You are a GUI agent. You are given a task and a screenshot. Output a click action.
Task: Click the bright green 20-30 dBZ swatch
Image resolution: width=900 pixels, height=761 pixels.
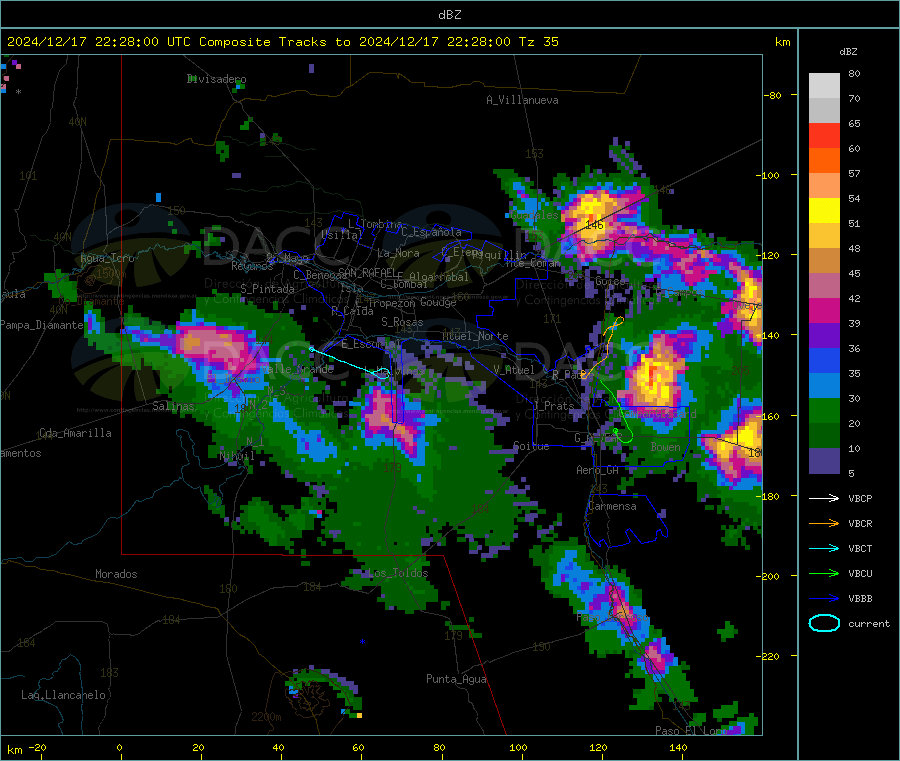click(x=824, y=411)
